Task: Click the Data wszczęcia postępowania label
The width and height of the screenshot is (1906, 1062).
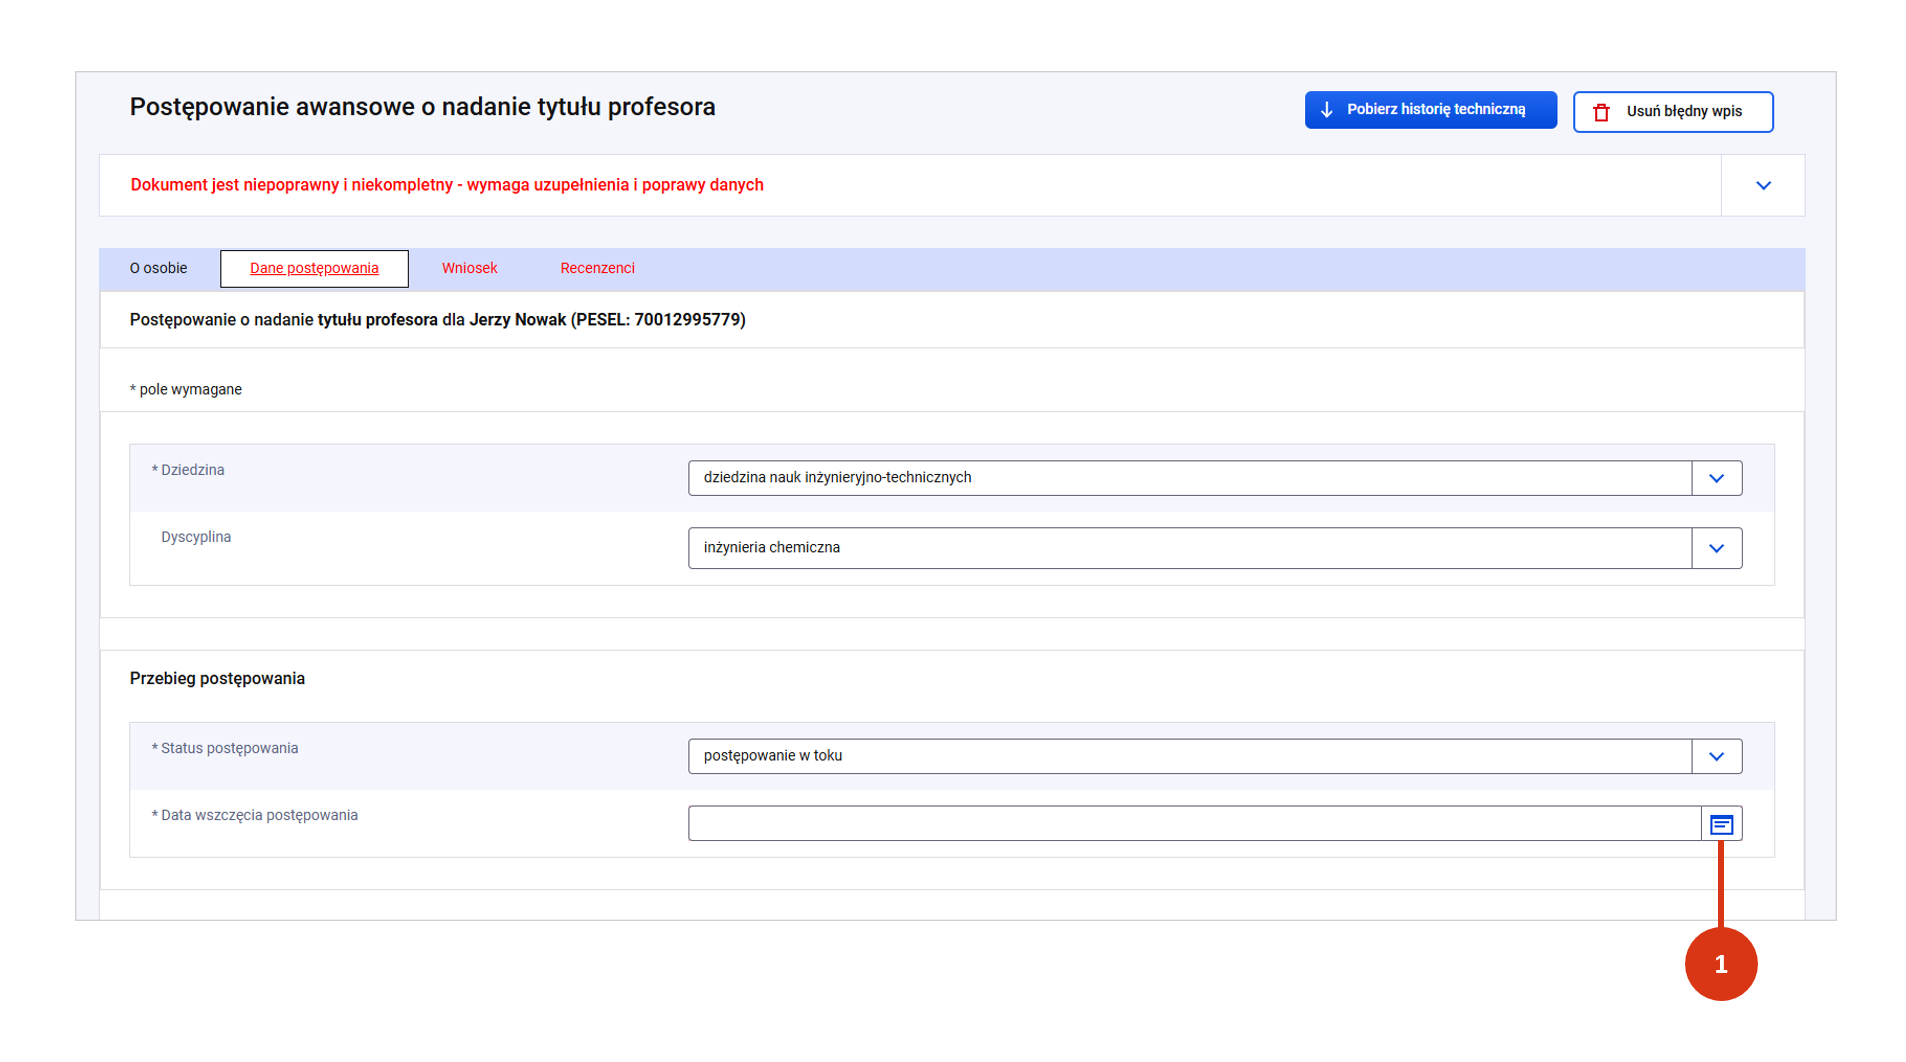Action: click(x=259, y=815)
